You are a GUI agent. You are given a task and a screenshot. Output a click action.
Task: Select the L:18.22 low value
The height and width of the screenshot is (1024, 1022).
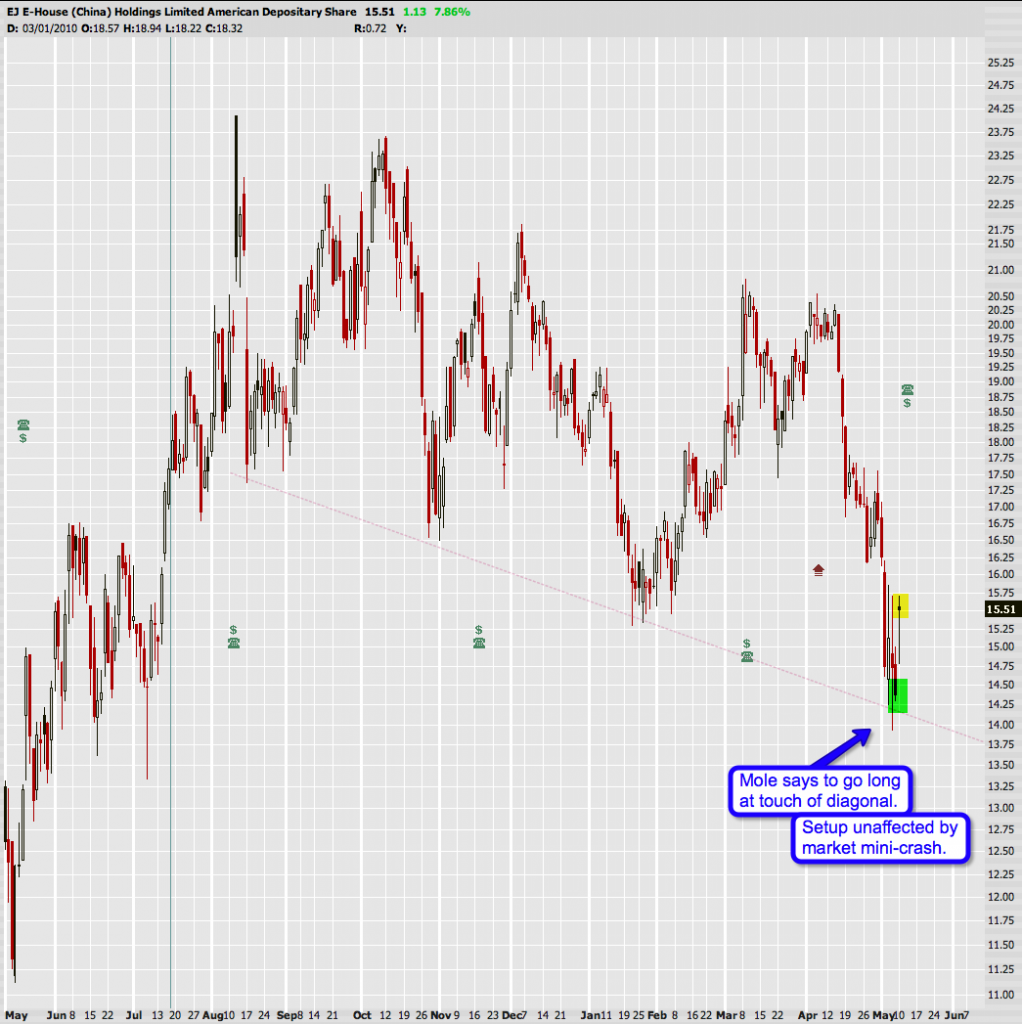182,29
